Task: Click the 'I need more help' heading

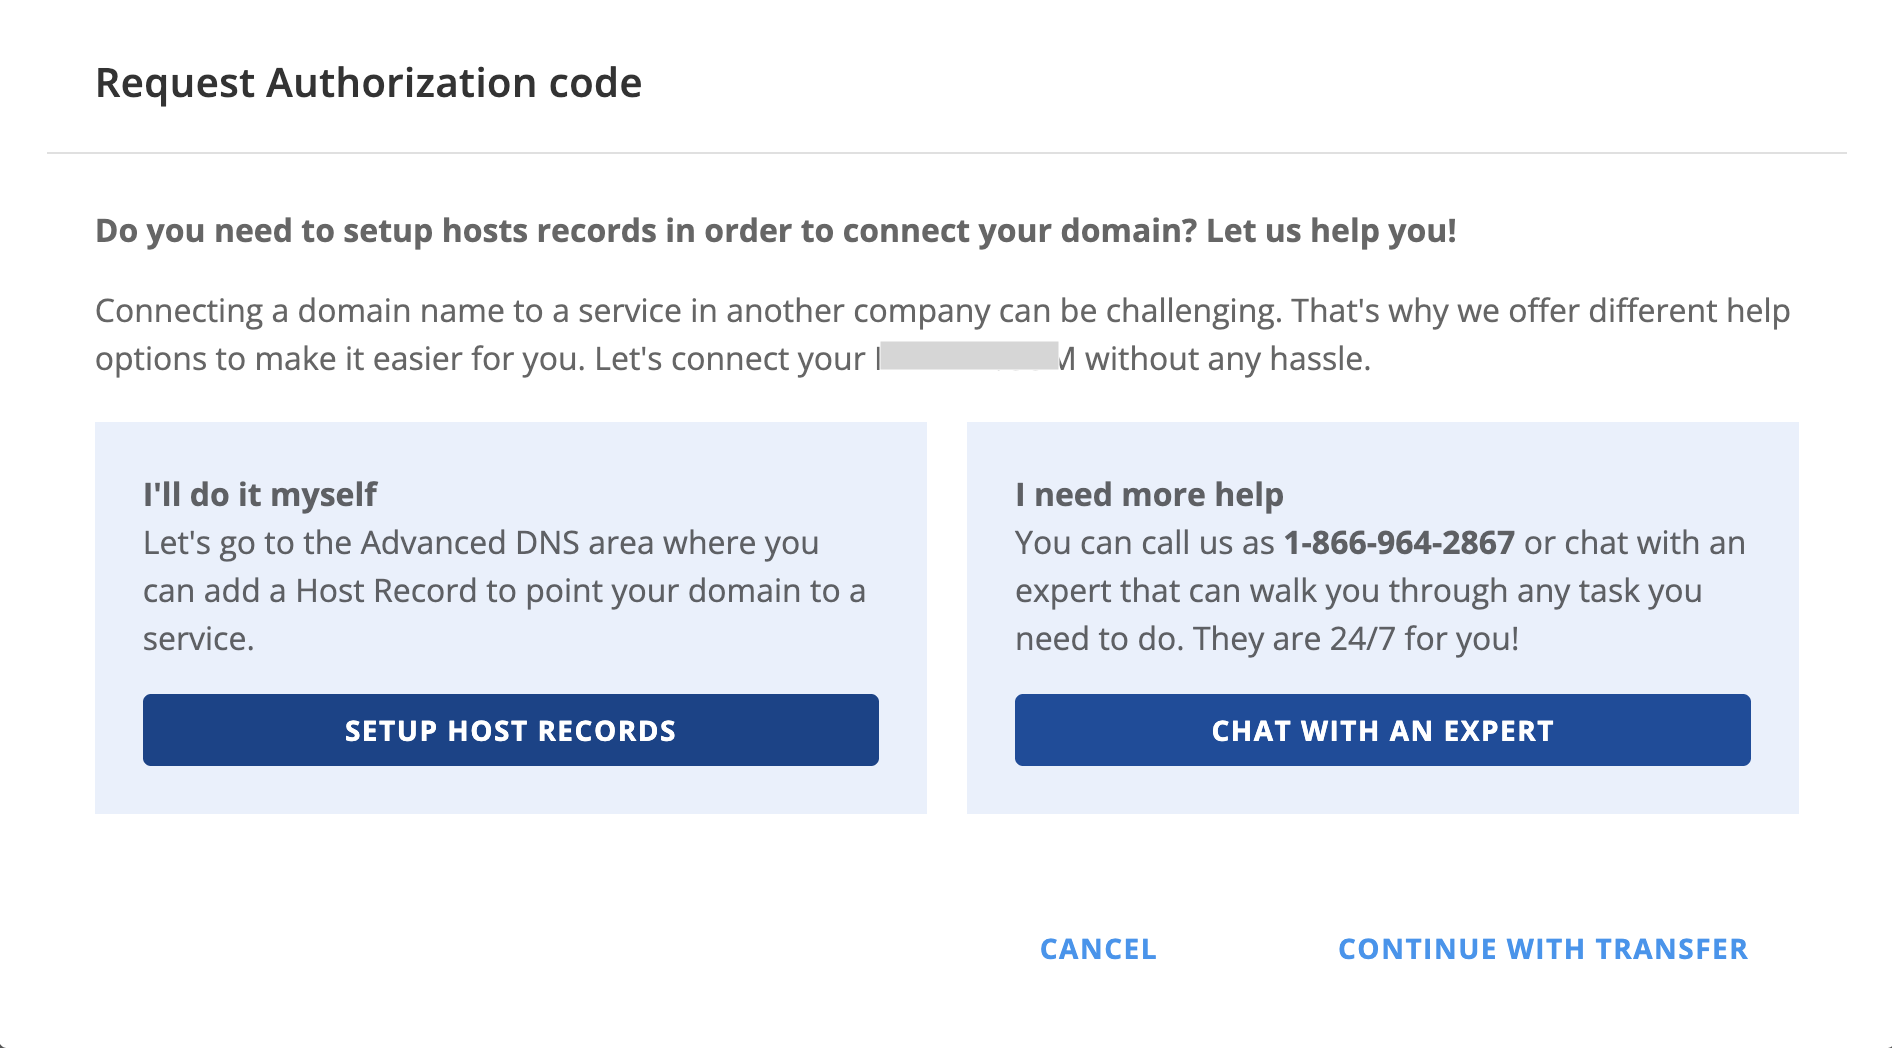Action: pyautogui.click(x=1149, y=494)
